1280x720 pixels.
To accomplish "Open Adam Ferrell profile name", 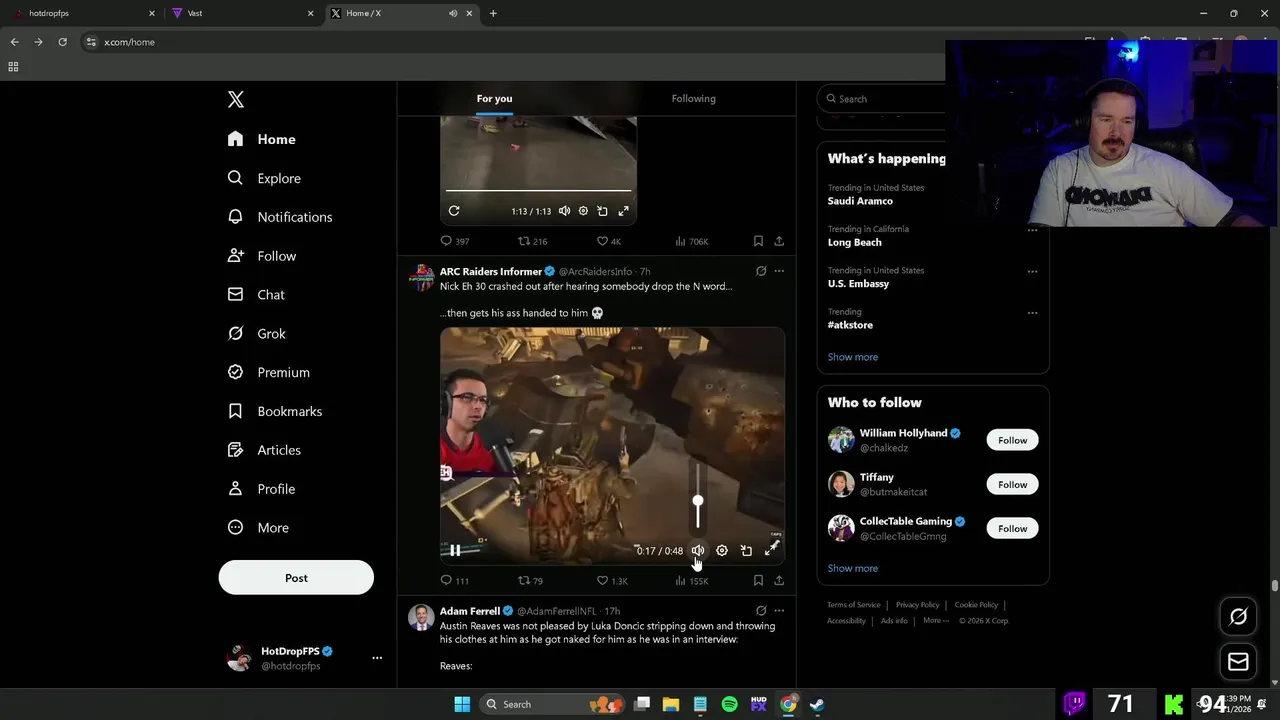I will (x=470, y=611).
